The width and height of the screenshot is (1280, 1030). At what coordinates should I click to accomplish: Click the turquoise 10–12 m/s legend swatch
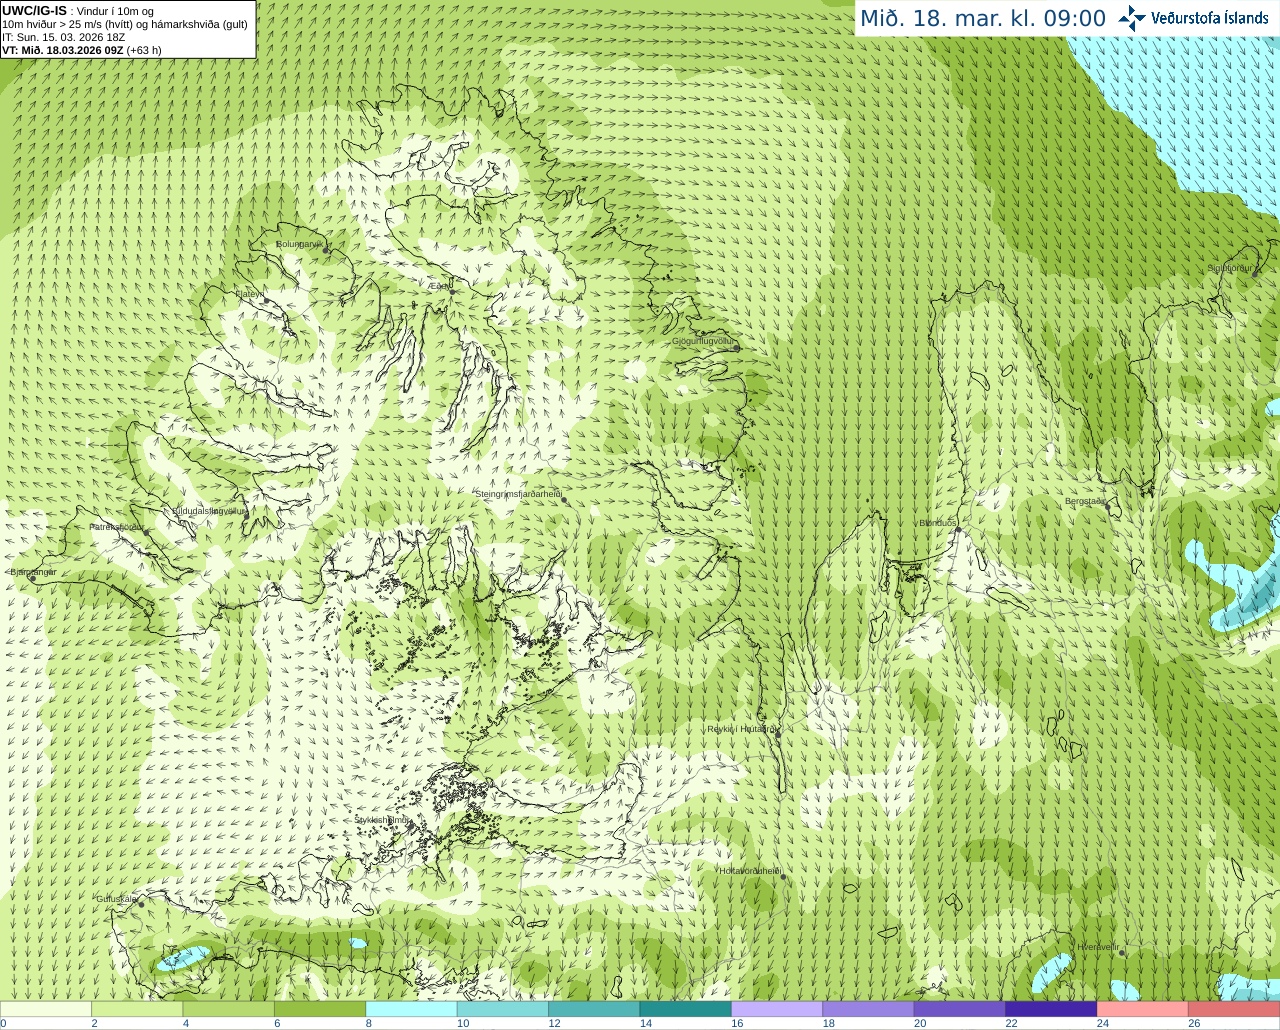pos(503,1009)
